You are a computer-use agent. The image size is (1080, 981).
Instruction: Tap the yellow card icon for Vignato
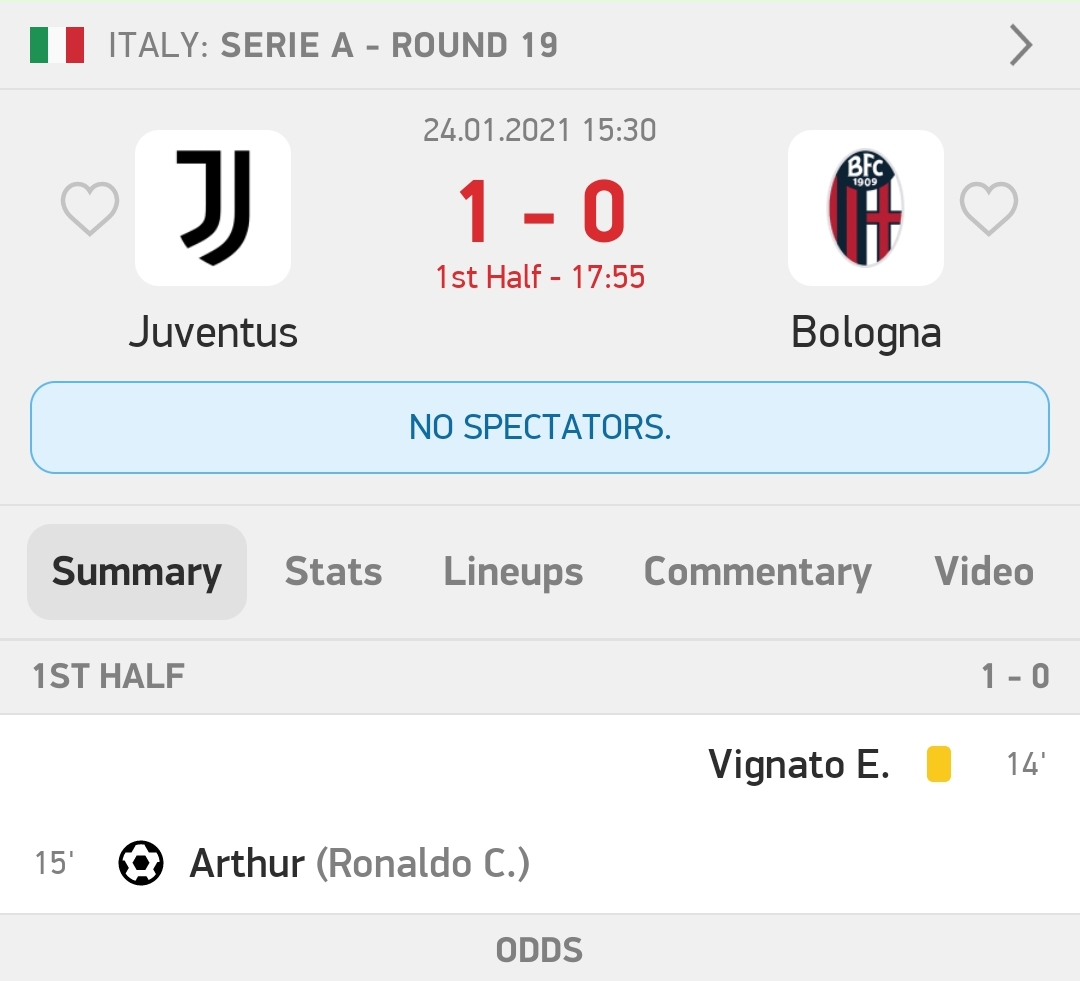[938, 765]
